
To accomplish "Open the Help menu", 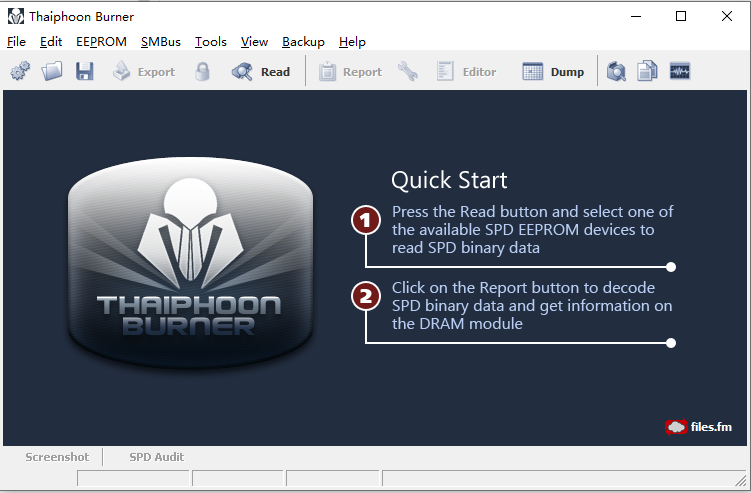I will [x=352, y=42].
